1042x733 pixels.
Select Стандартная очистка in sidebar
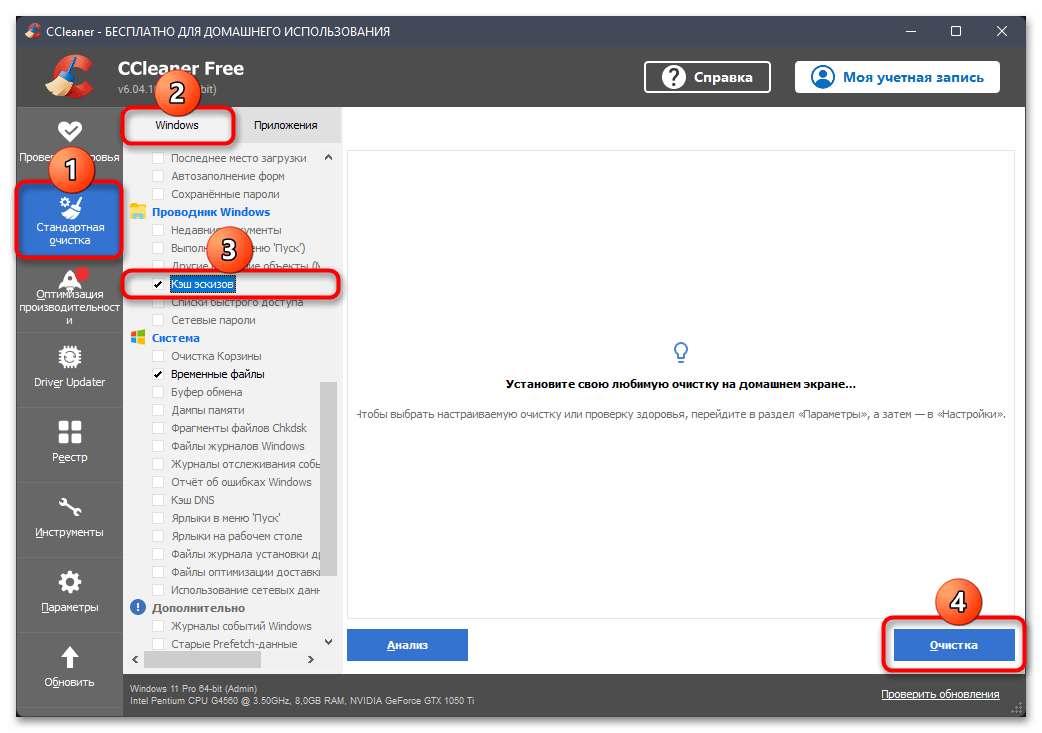pos(69,220)
